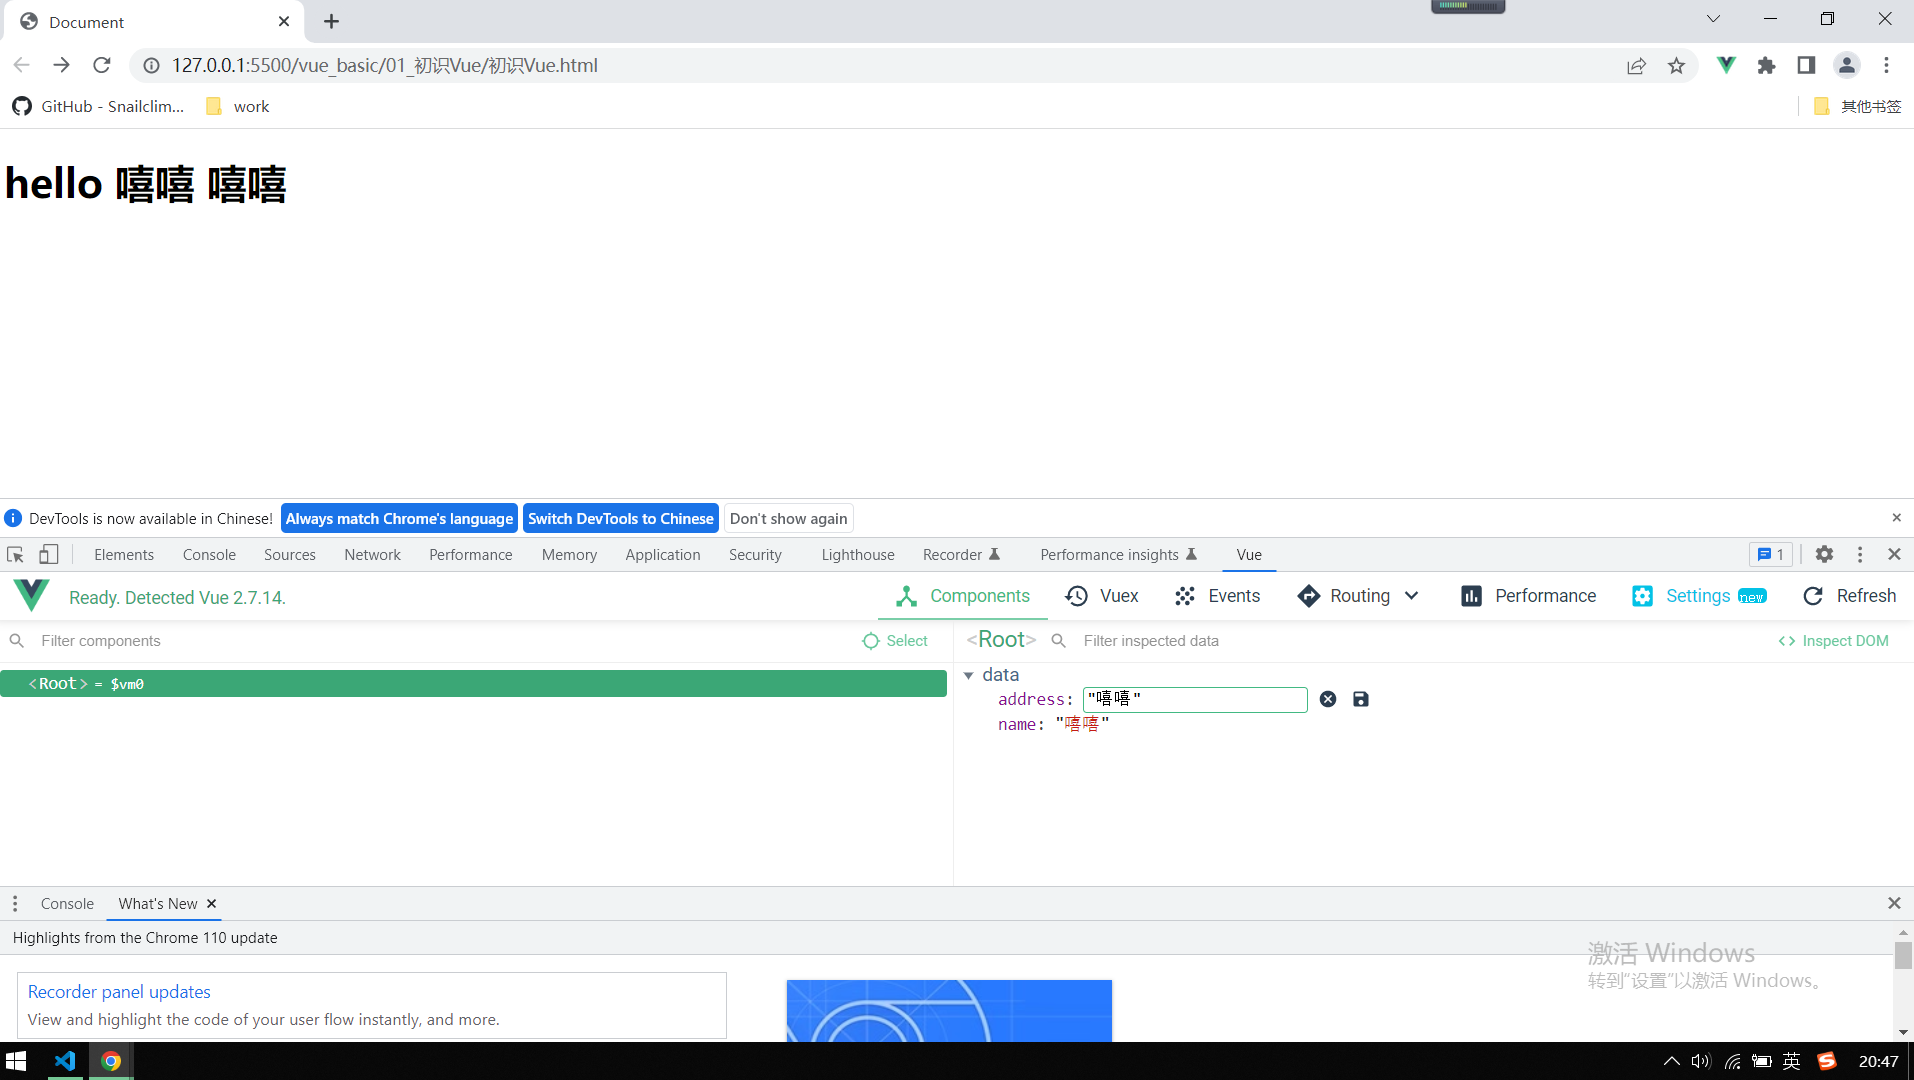
Task: Dismiss the DevTools language info bar
Action: pos(1896,518)
